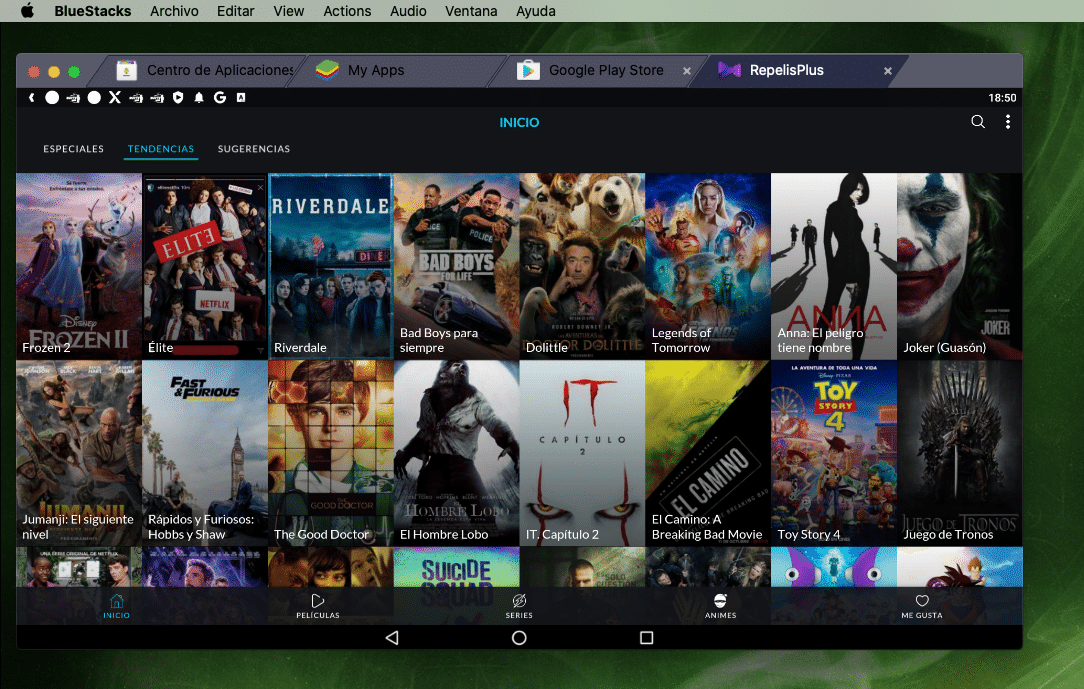Click the Google G icon in the status bar

219,97
